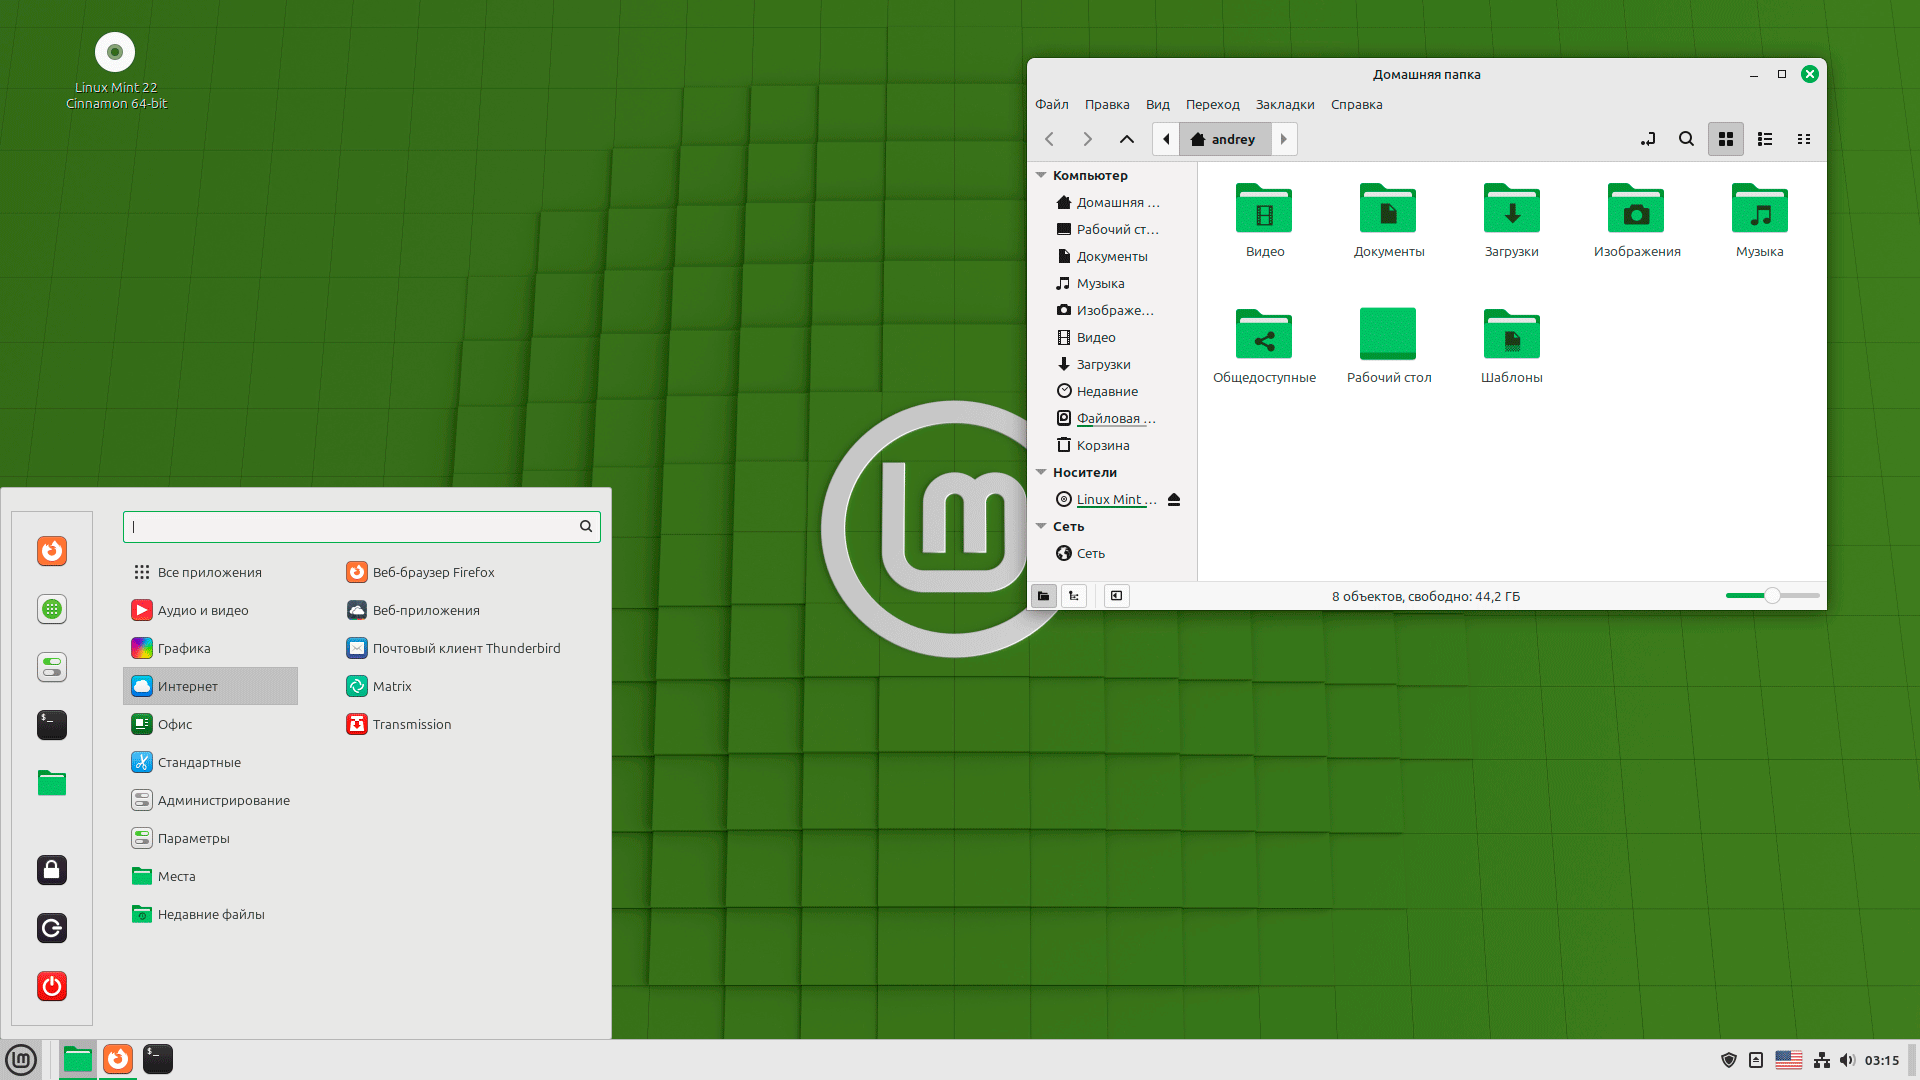Collapse the Сеть sidebar section
The width and height of the screenshot is (1920, 1080).
pyautogui.click(x=1041, y=526)
